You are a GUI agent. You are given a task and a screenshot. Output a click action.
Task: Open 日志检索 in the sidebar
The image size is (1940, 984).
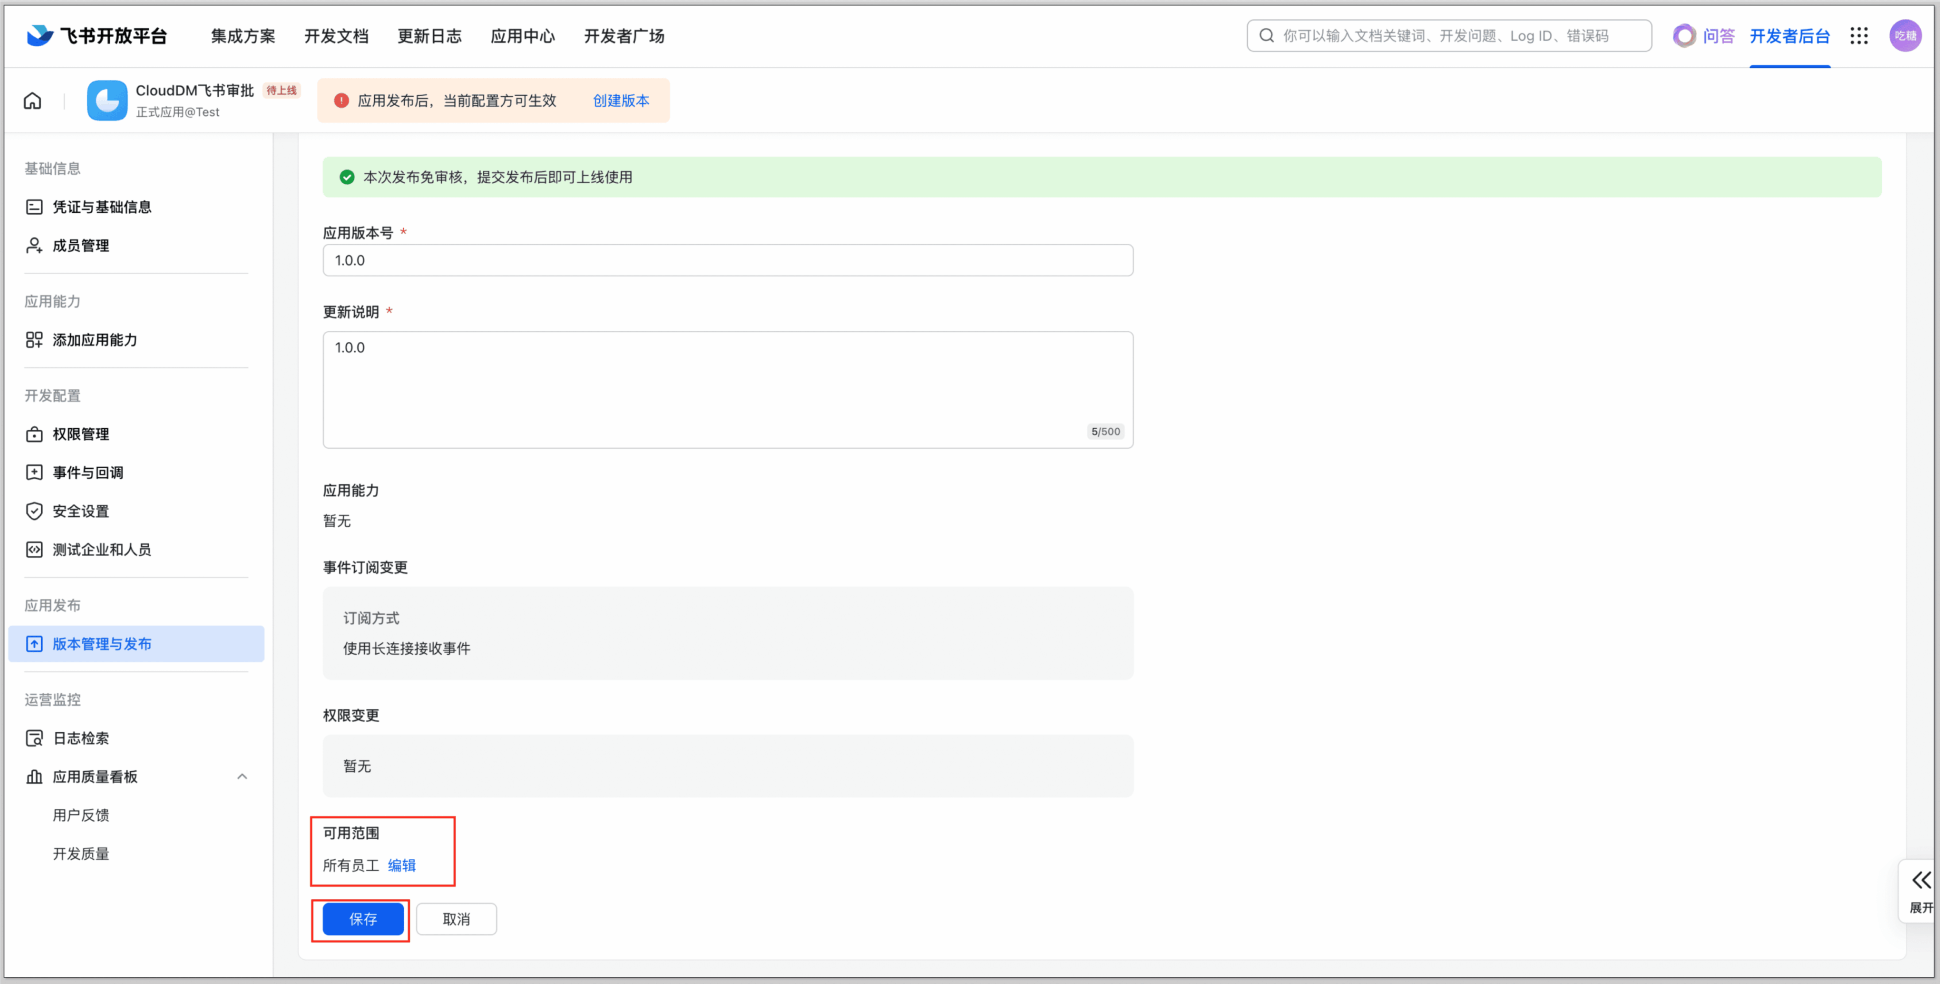point(80,738)
